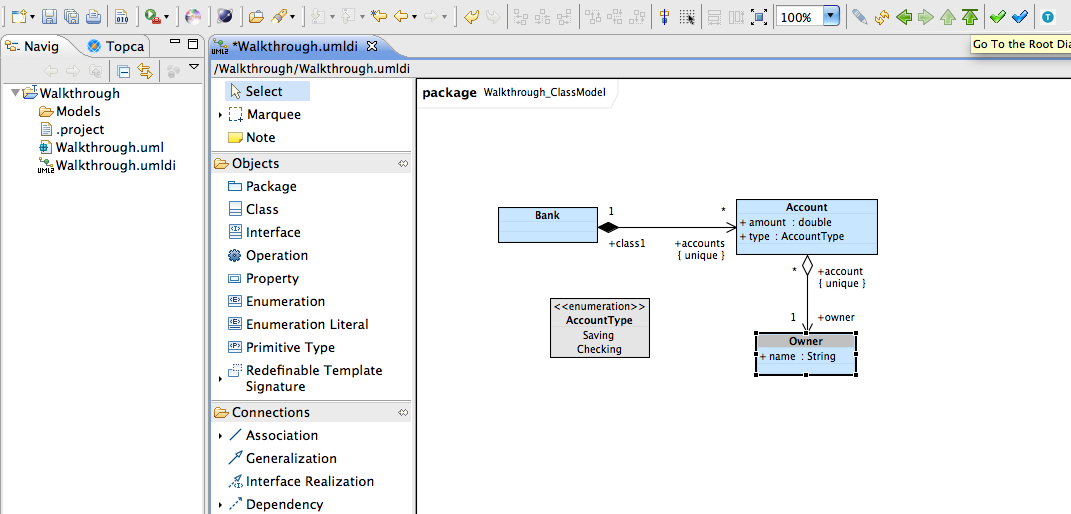Open the Run external tools dropdown

tap(166, 17)
